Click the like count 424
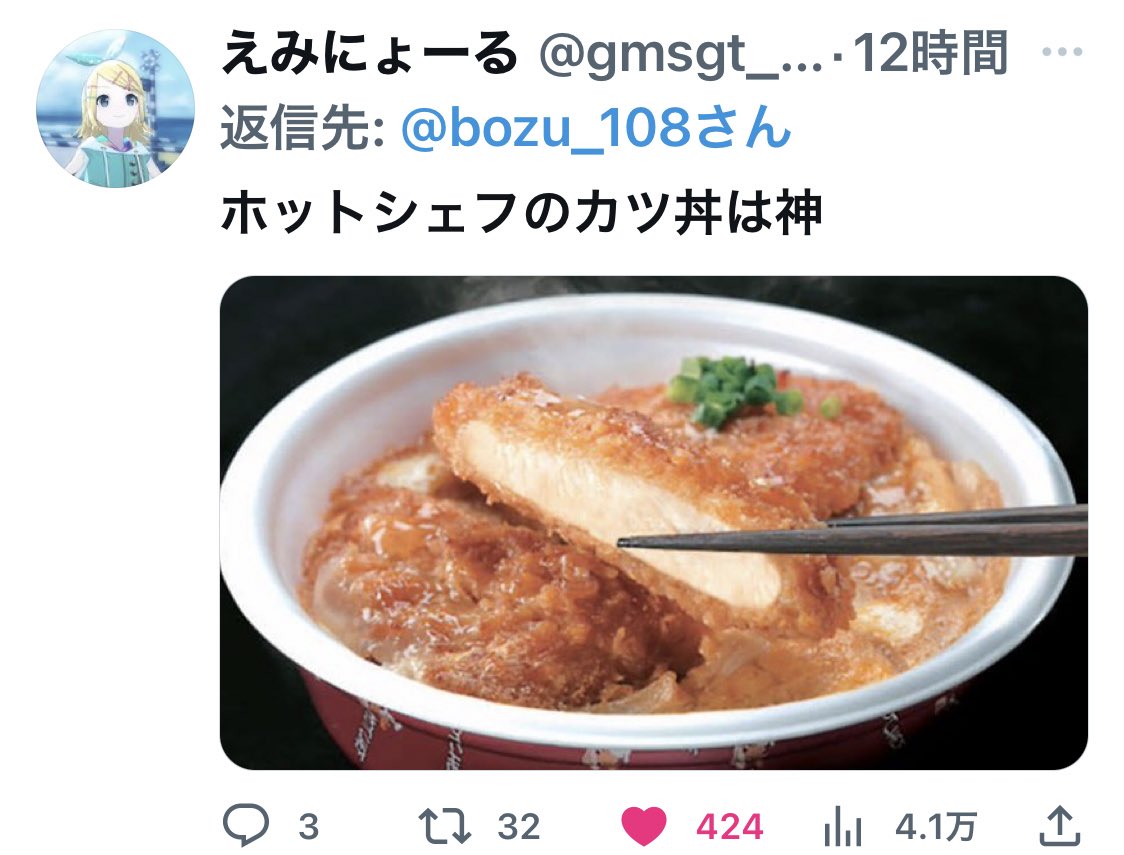This screenshot has height=855, width=1124. [730, 827]
